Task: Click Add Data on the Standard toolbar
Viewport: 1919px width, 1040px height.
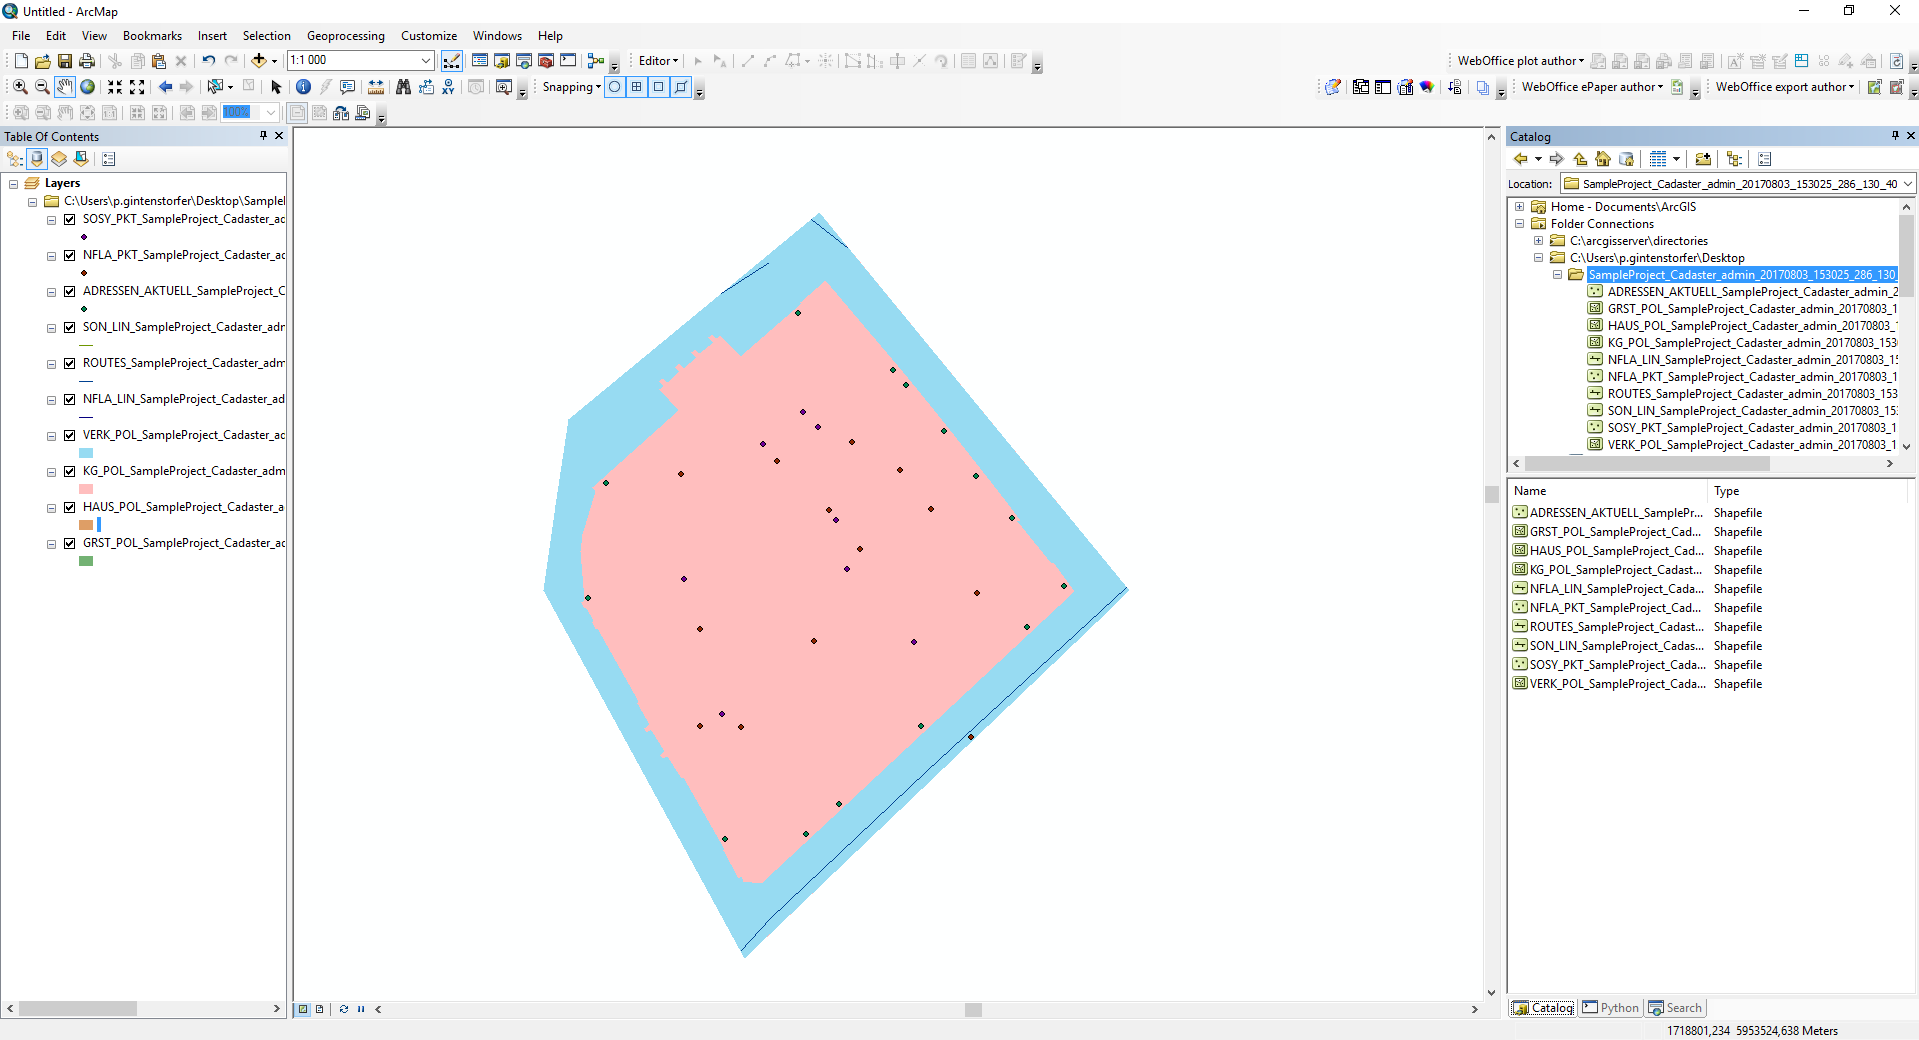Action: (x=260, y=60)
